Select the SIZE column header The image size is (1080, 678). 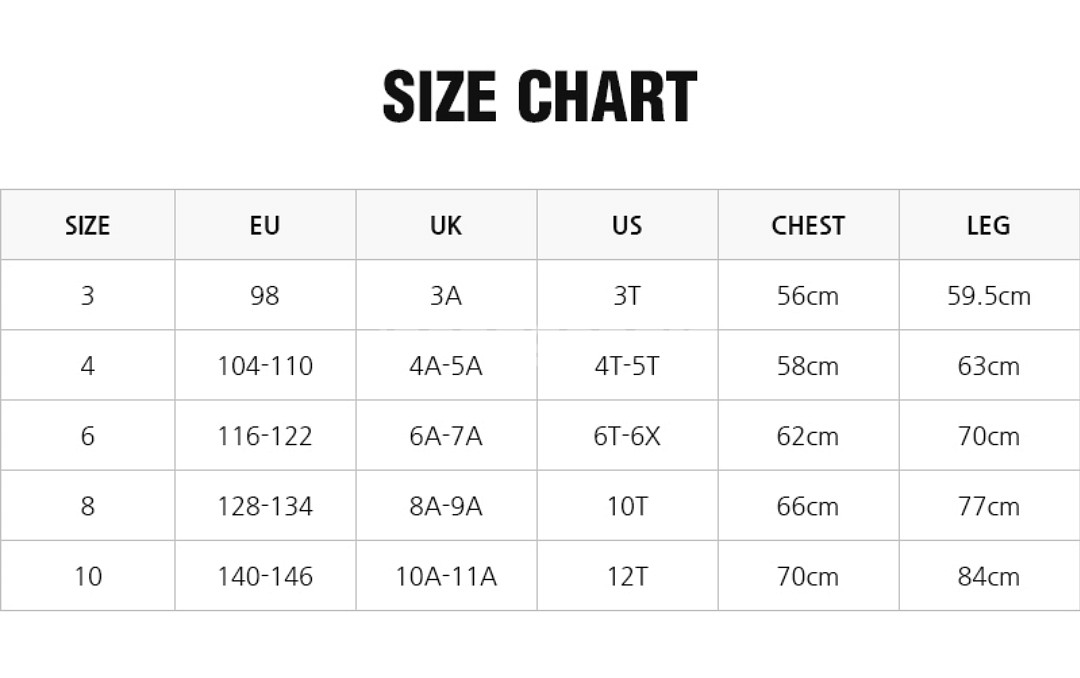[87, 225]
